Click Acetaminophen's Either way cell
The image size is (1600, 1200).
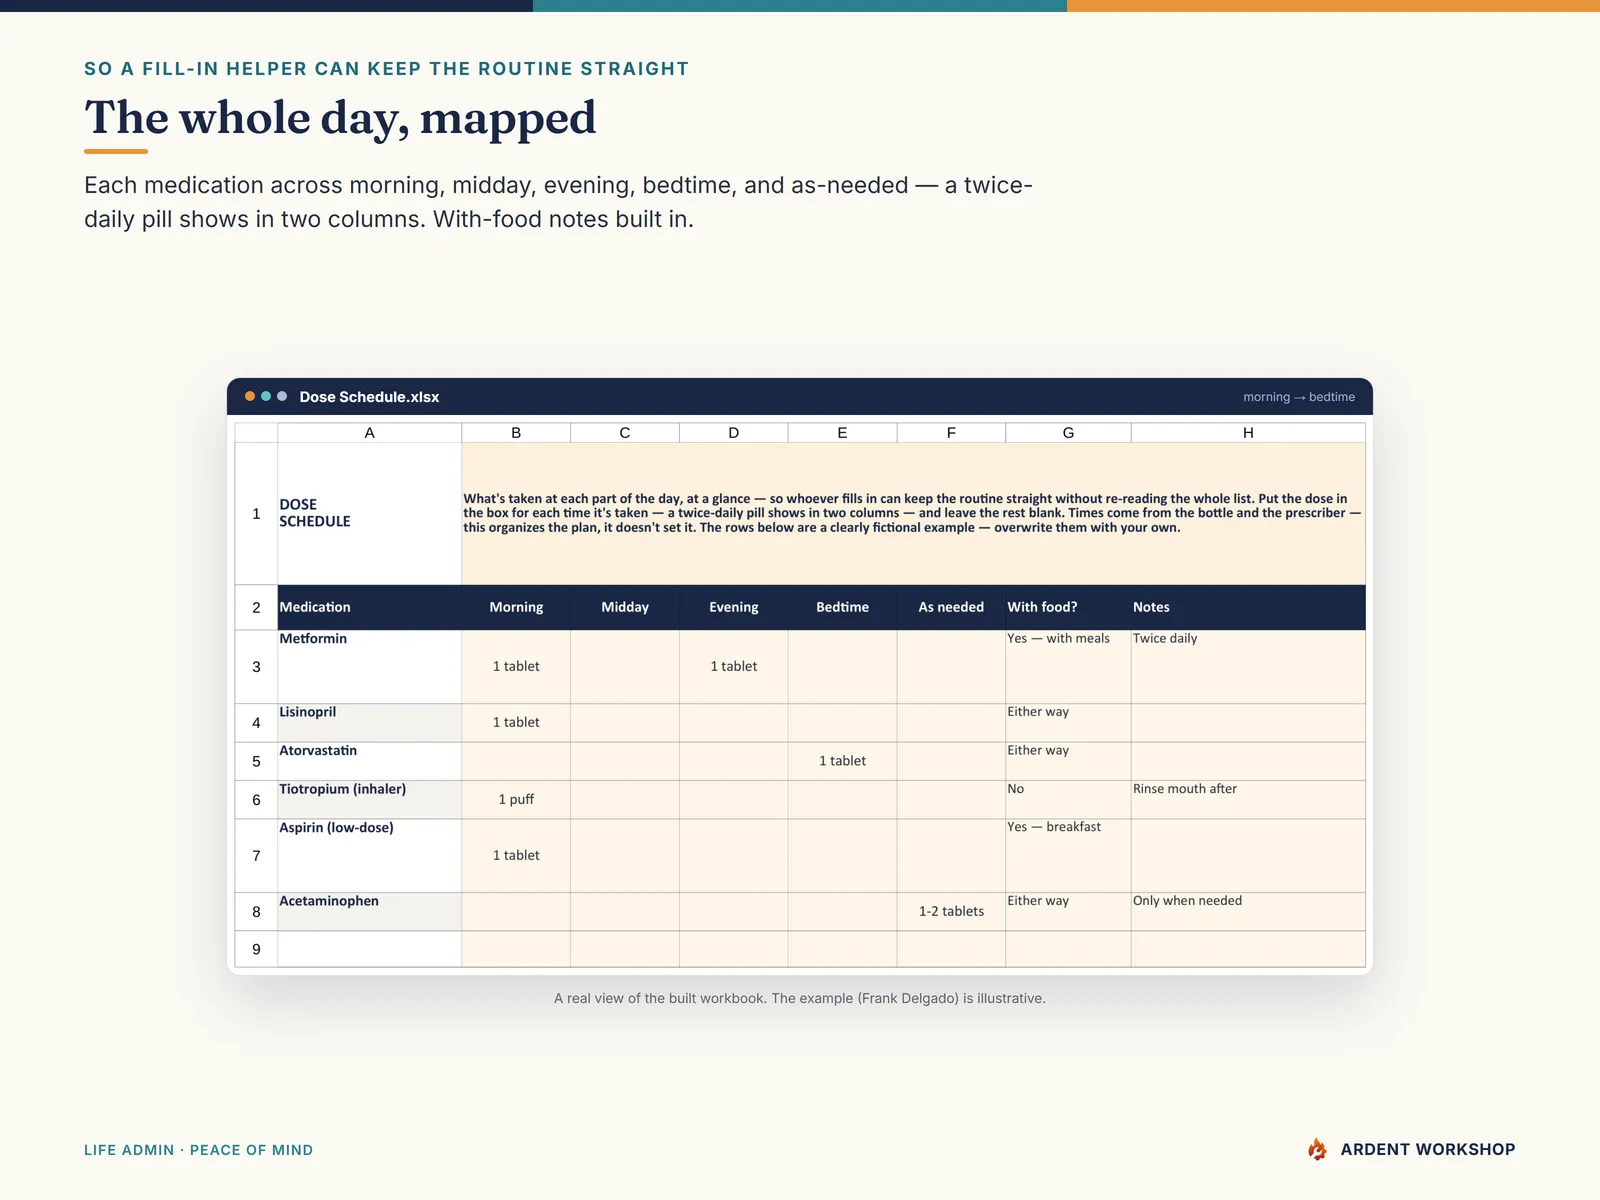1068,912
